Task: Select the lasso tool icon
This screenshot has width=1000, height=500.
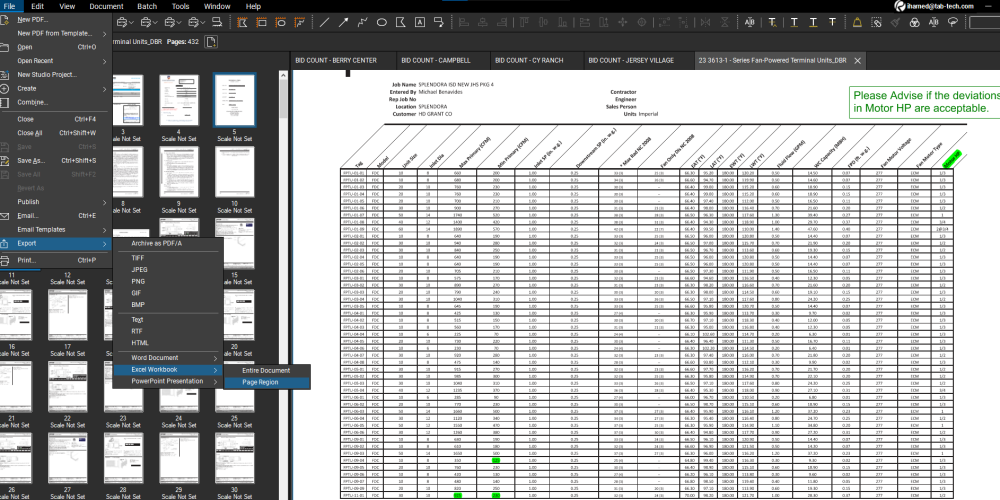Action: click(953, 22)
